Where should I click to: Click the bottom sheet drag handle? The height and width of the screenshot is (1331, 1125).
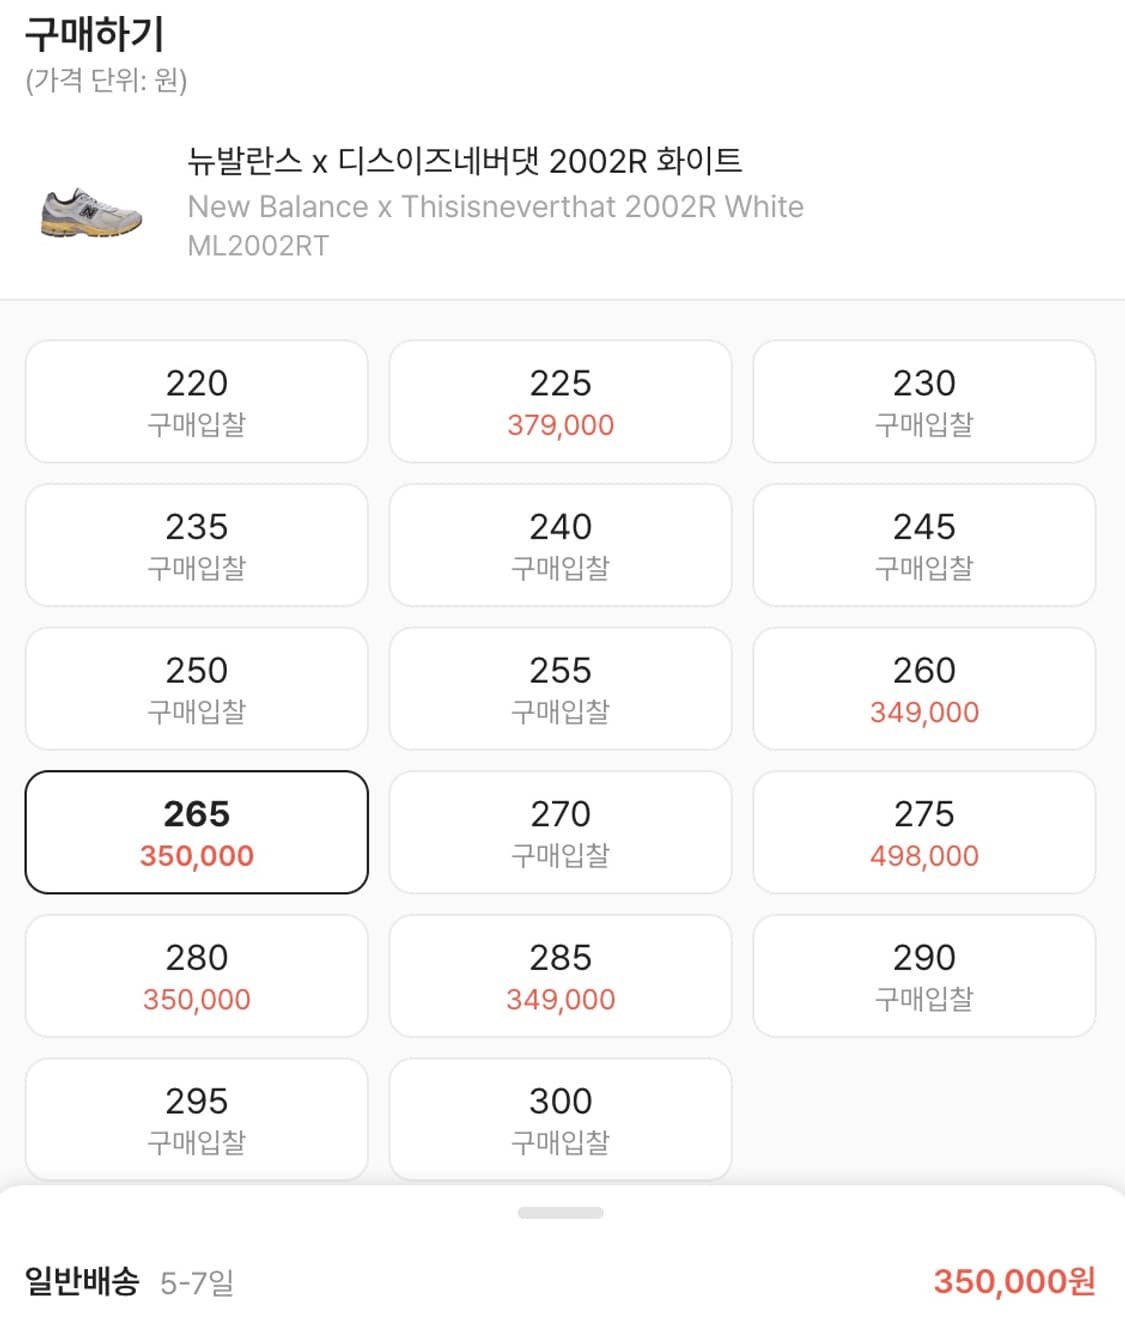tap(560, 1213)
